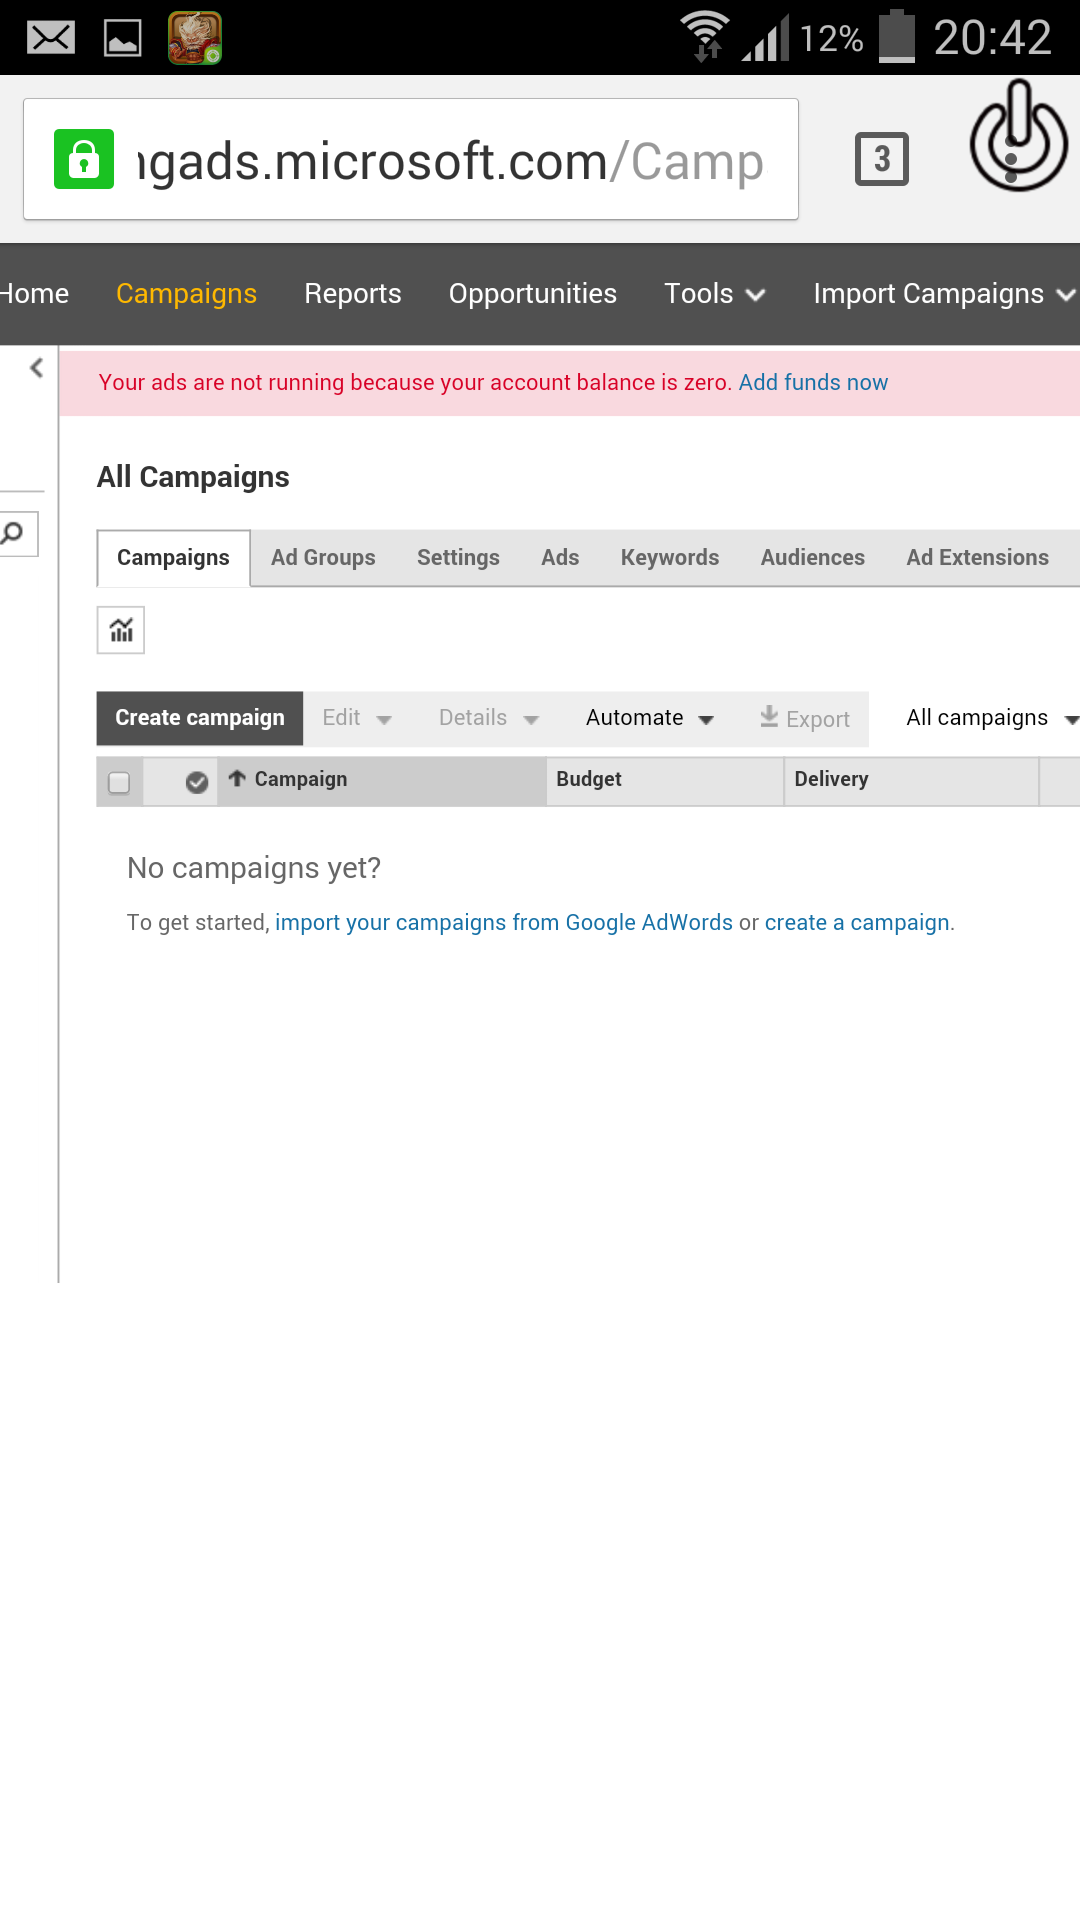Check the select-all campaigns checkbox

119,782
